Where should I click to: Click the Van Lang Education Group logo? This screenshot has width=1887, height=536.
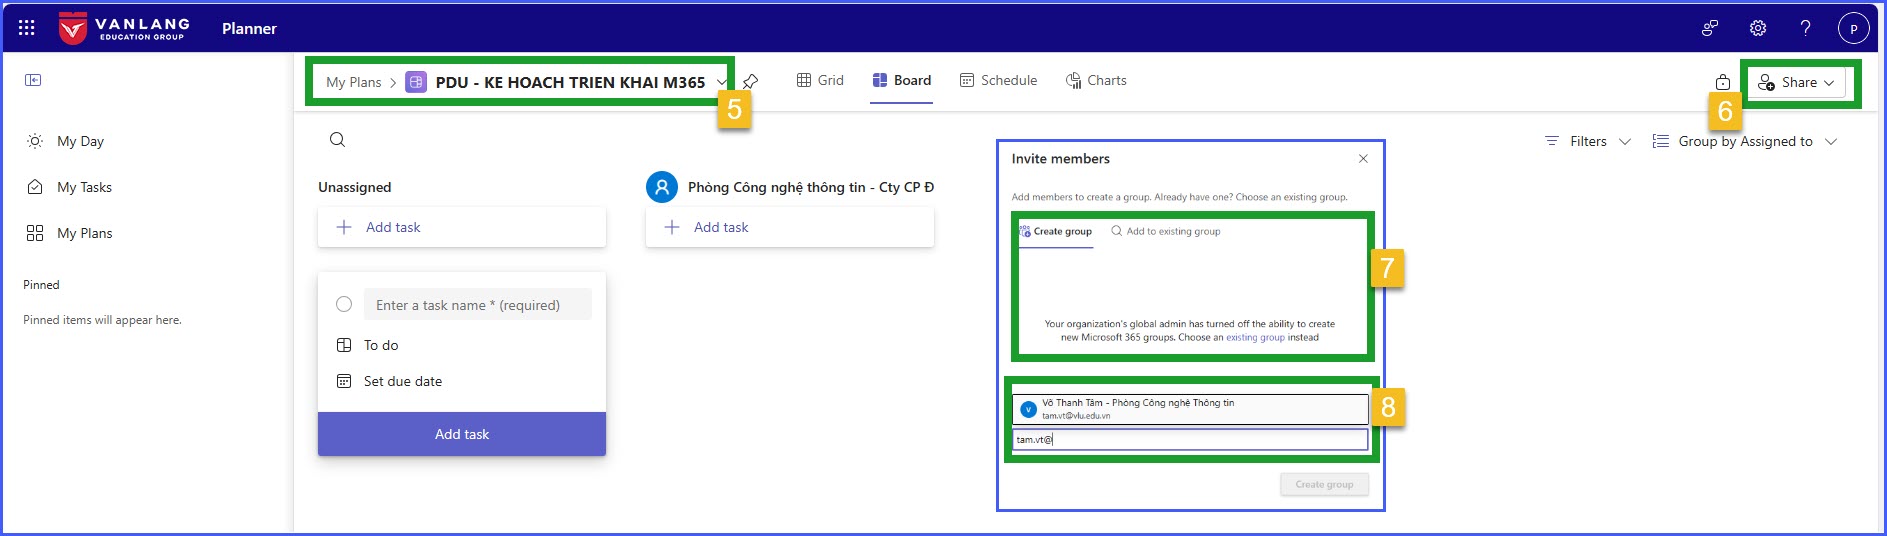(124, 28)
